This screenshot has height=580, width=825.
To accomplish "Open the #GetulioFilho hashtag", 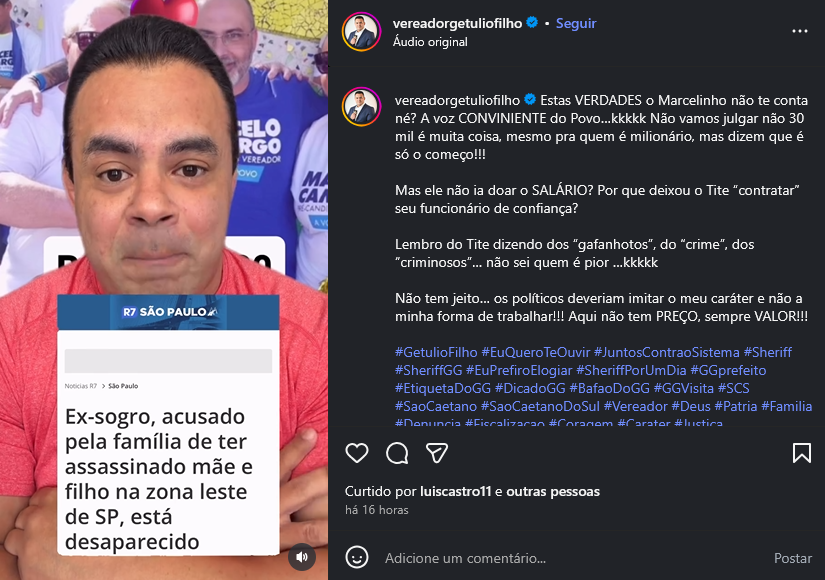I will [436, 352].
